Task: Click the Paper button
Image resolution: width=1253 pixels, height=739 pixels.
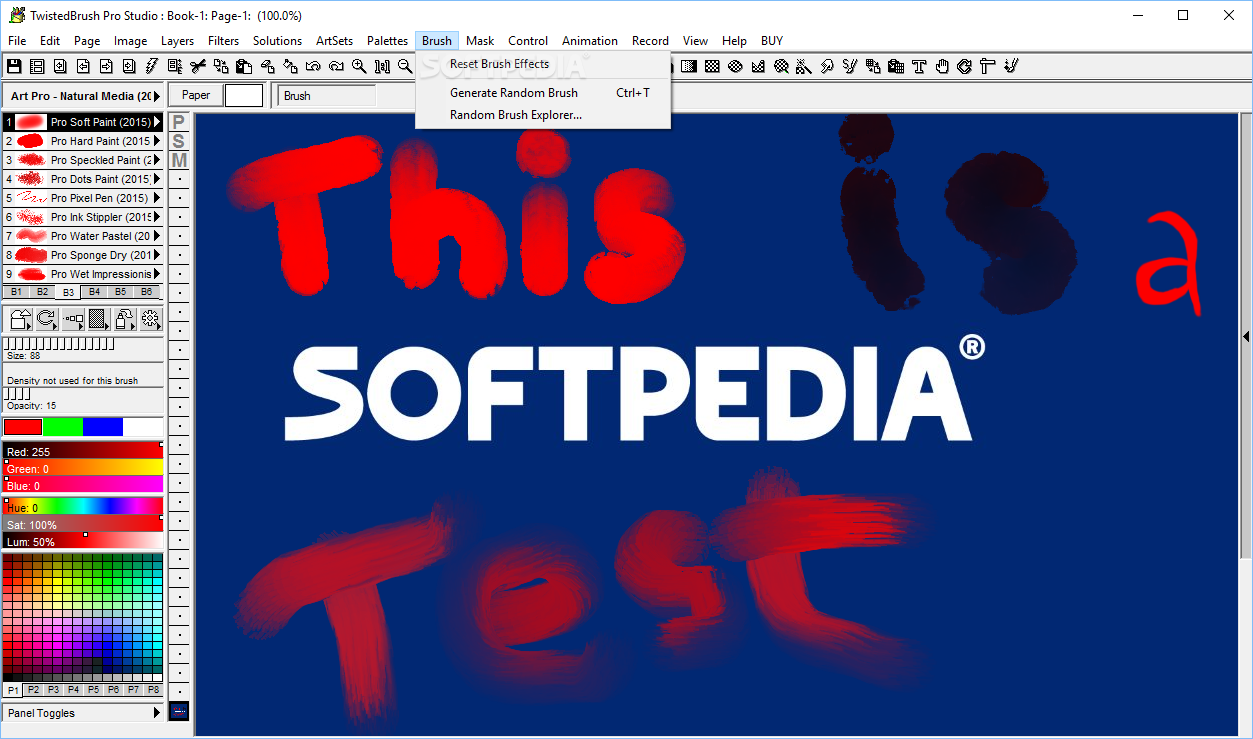Action: coord(196,95)
